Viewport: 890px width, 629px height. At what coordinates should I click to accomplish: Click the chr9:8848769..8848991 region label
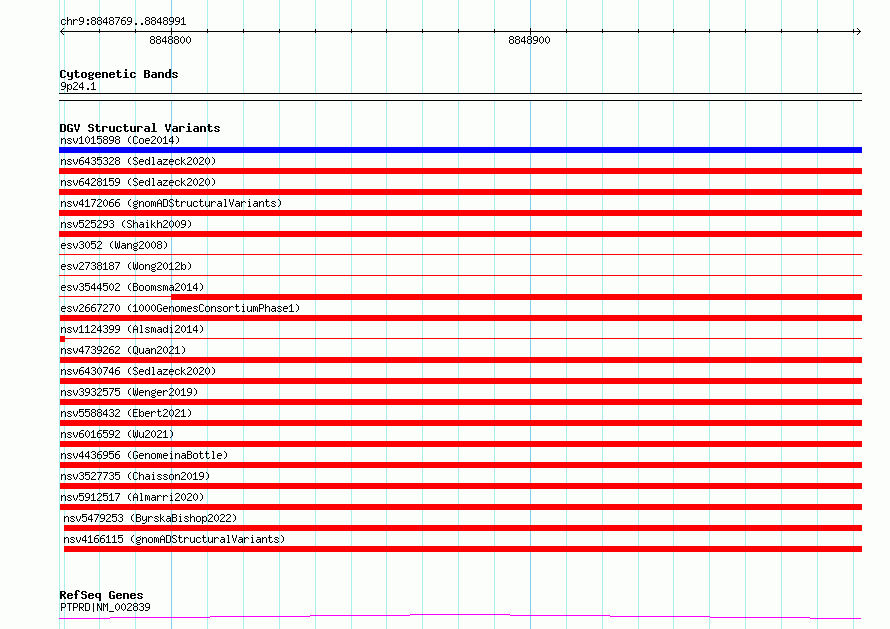coord(123,21)
